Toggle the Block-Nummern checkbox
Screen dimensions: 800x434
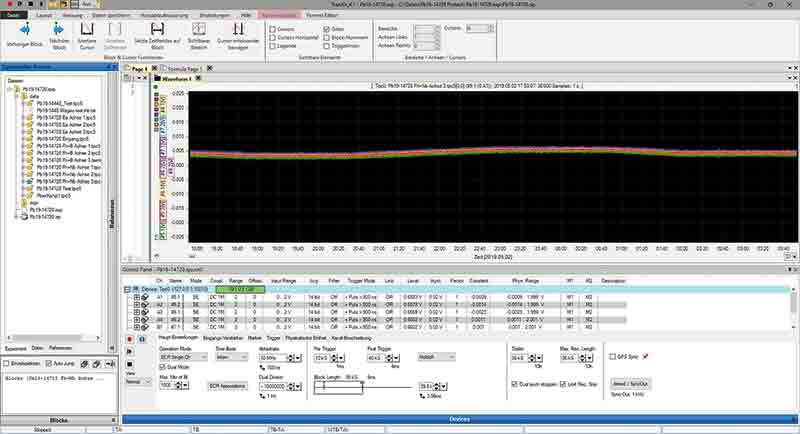click(327, 38)
